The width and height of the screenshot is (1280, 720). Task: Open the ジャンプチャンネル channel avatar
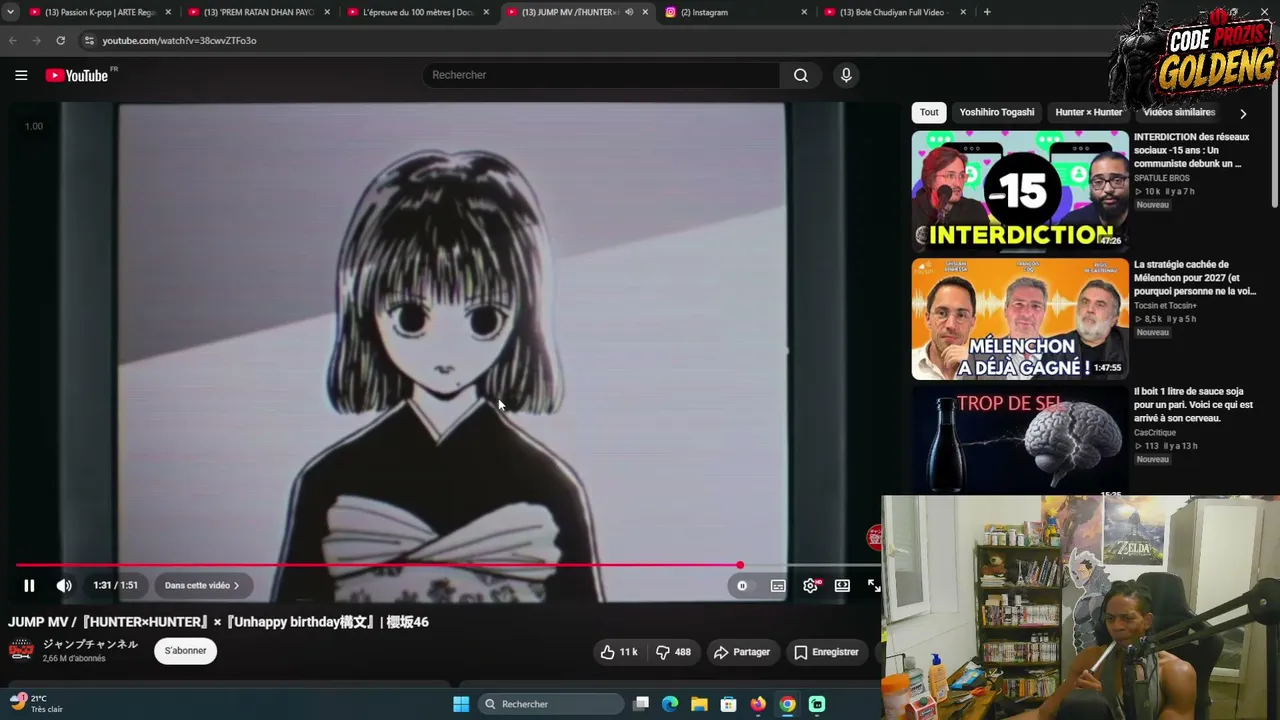[21, 651]
